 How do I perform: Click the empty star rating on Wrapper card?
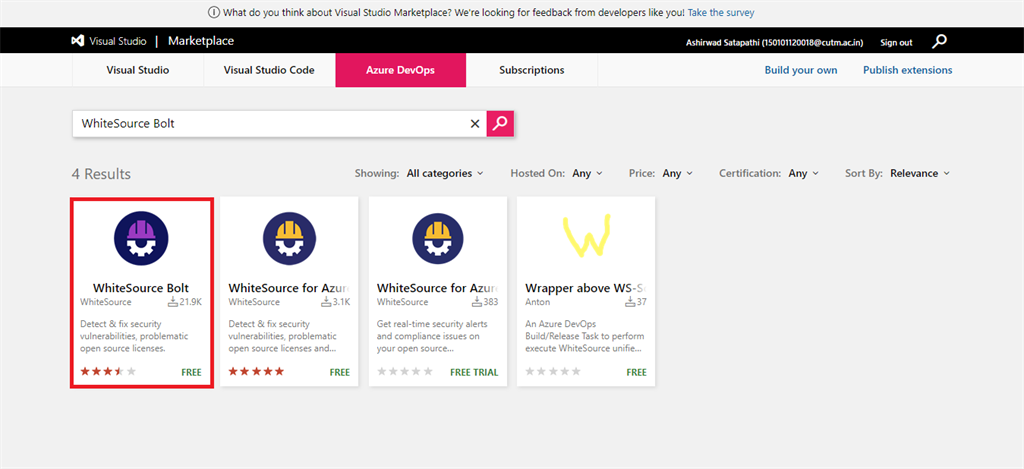(553, 372)
